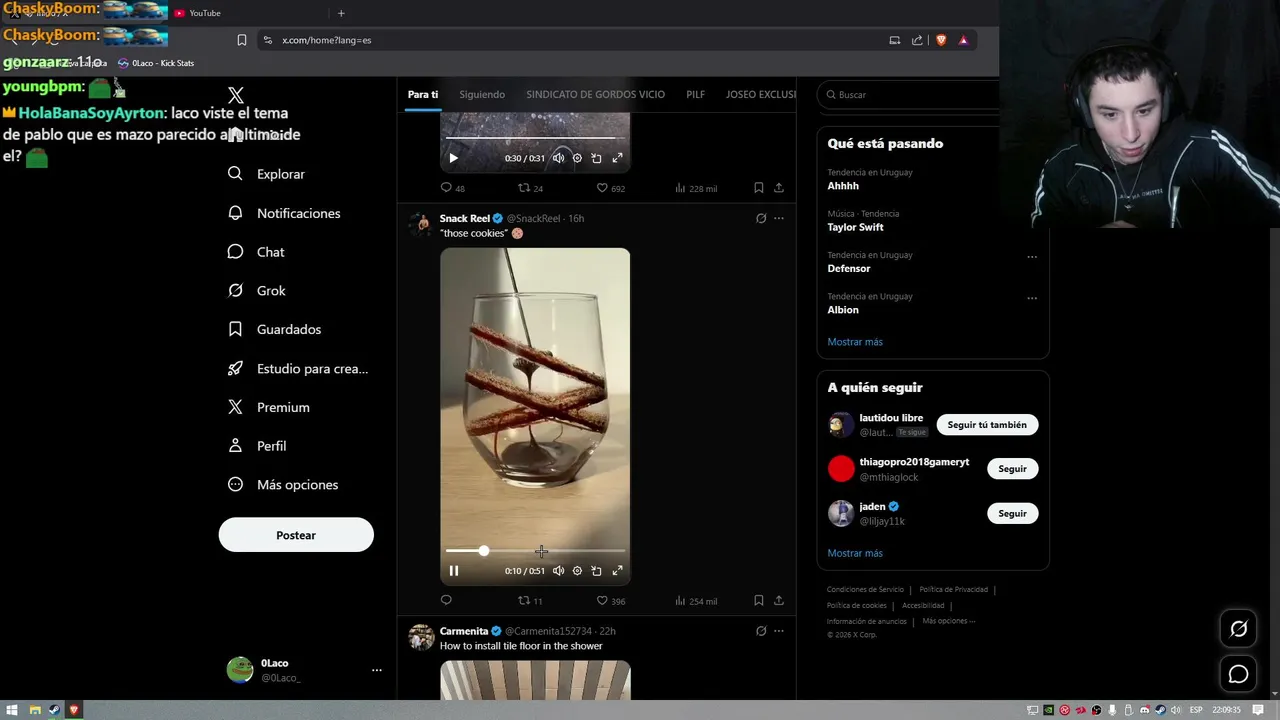
Task: Open Carmenita profile name
Action: 464,631
